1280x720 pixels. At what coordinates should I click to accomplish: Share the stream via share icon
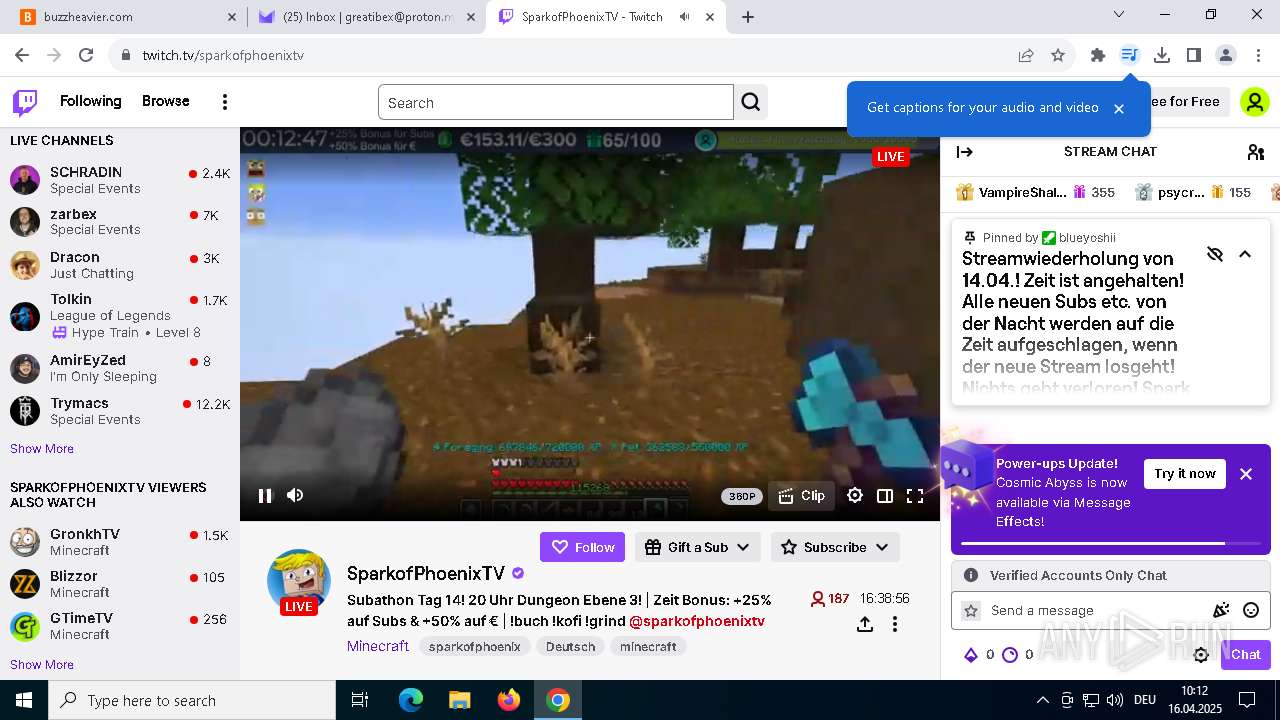[x=865, y=624]
